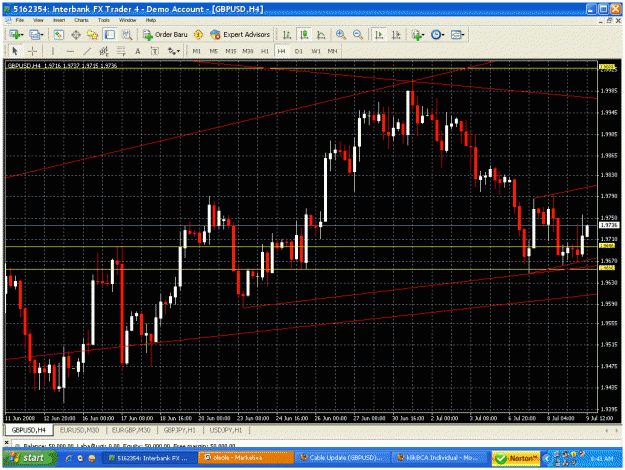Viewport: 625px width, 470px height.
Task: Open the File menu
Action: click(x=20, y=20)
